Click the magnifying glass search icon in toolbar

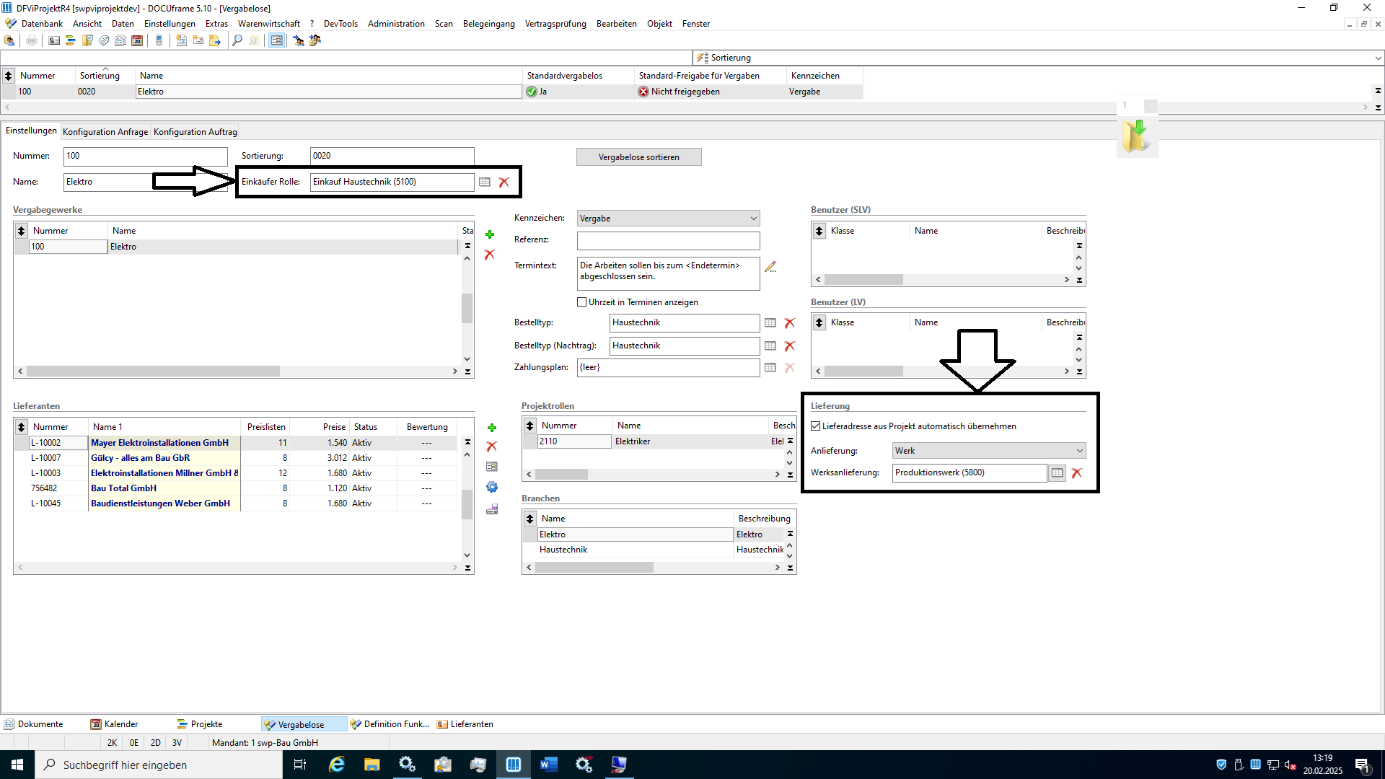[237, 41]
